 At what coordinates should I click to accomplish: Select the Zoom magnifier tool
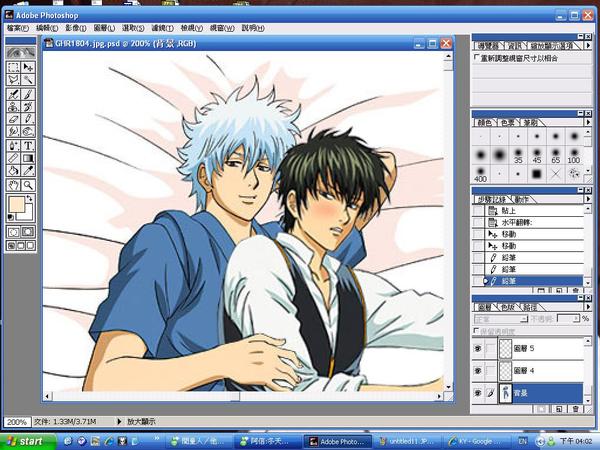point(28,186)
